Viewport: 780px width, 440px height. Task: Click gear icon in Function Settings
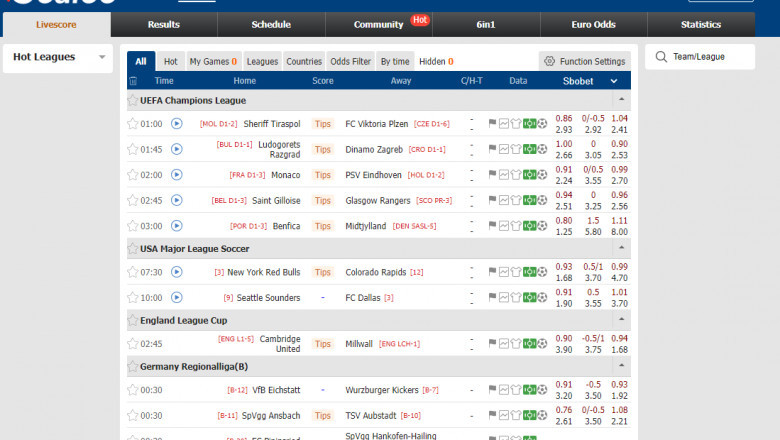point(549,61)
